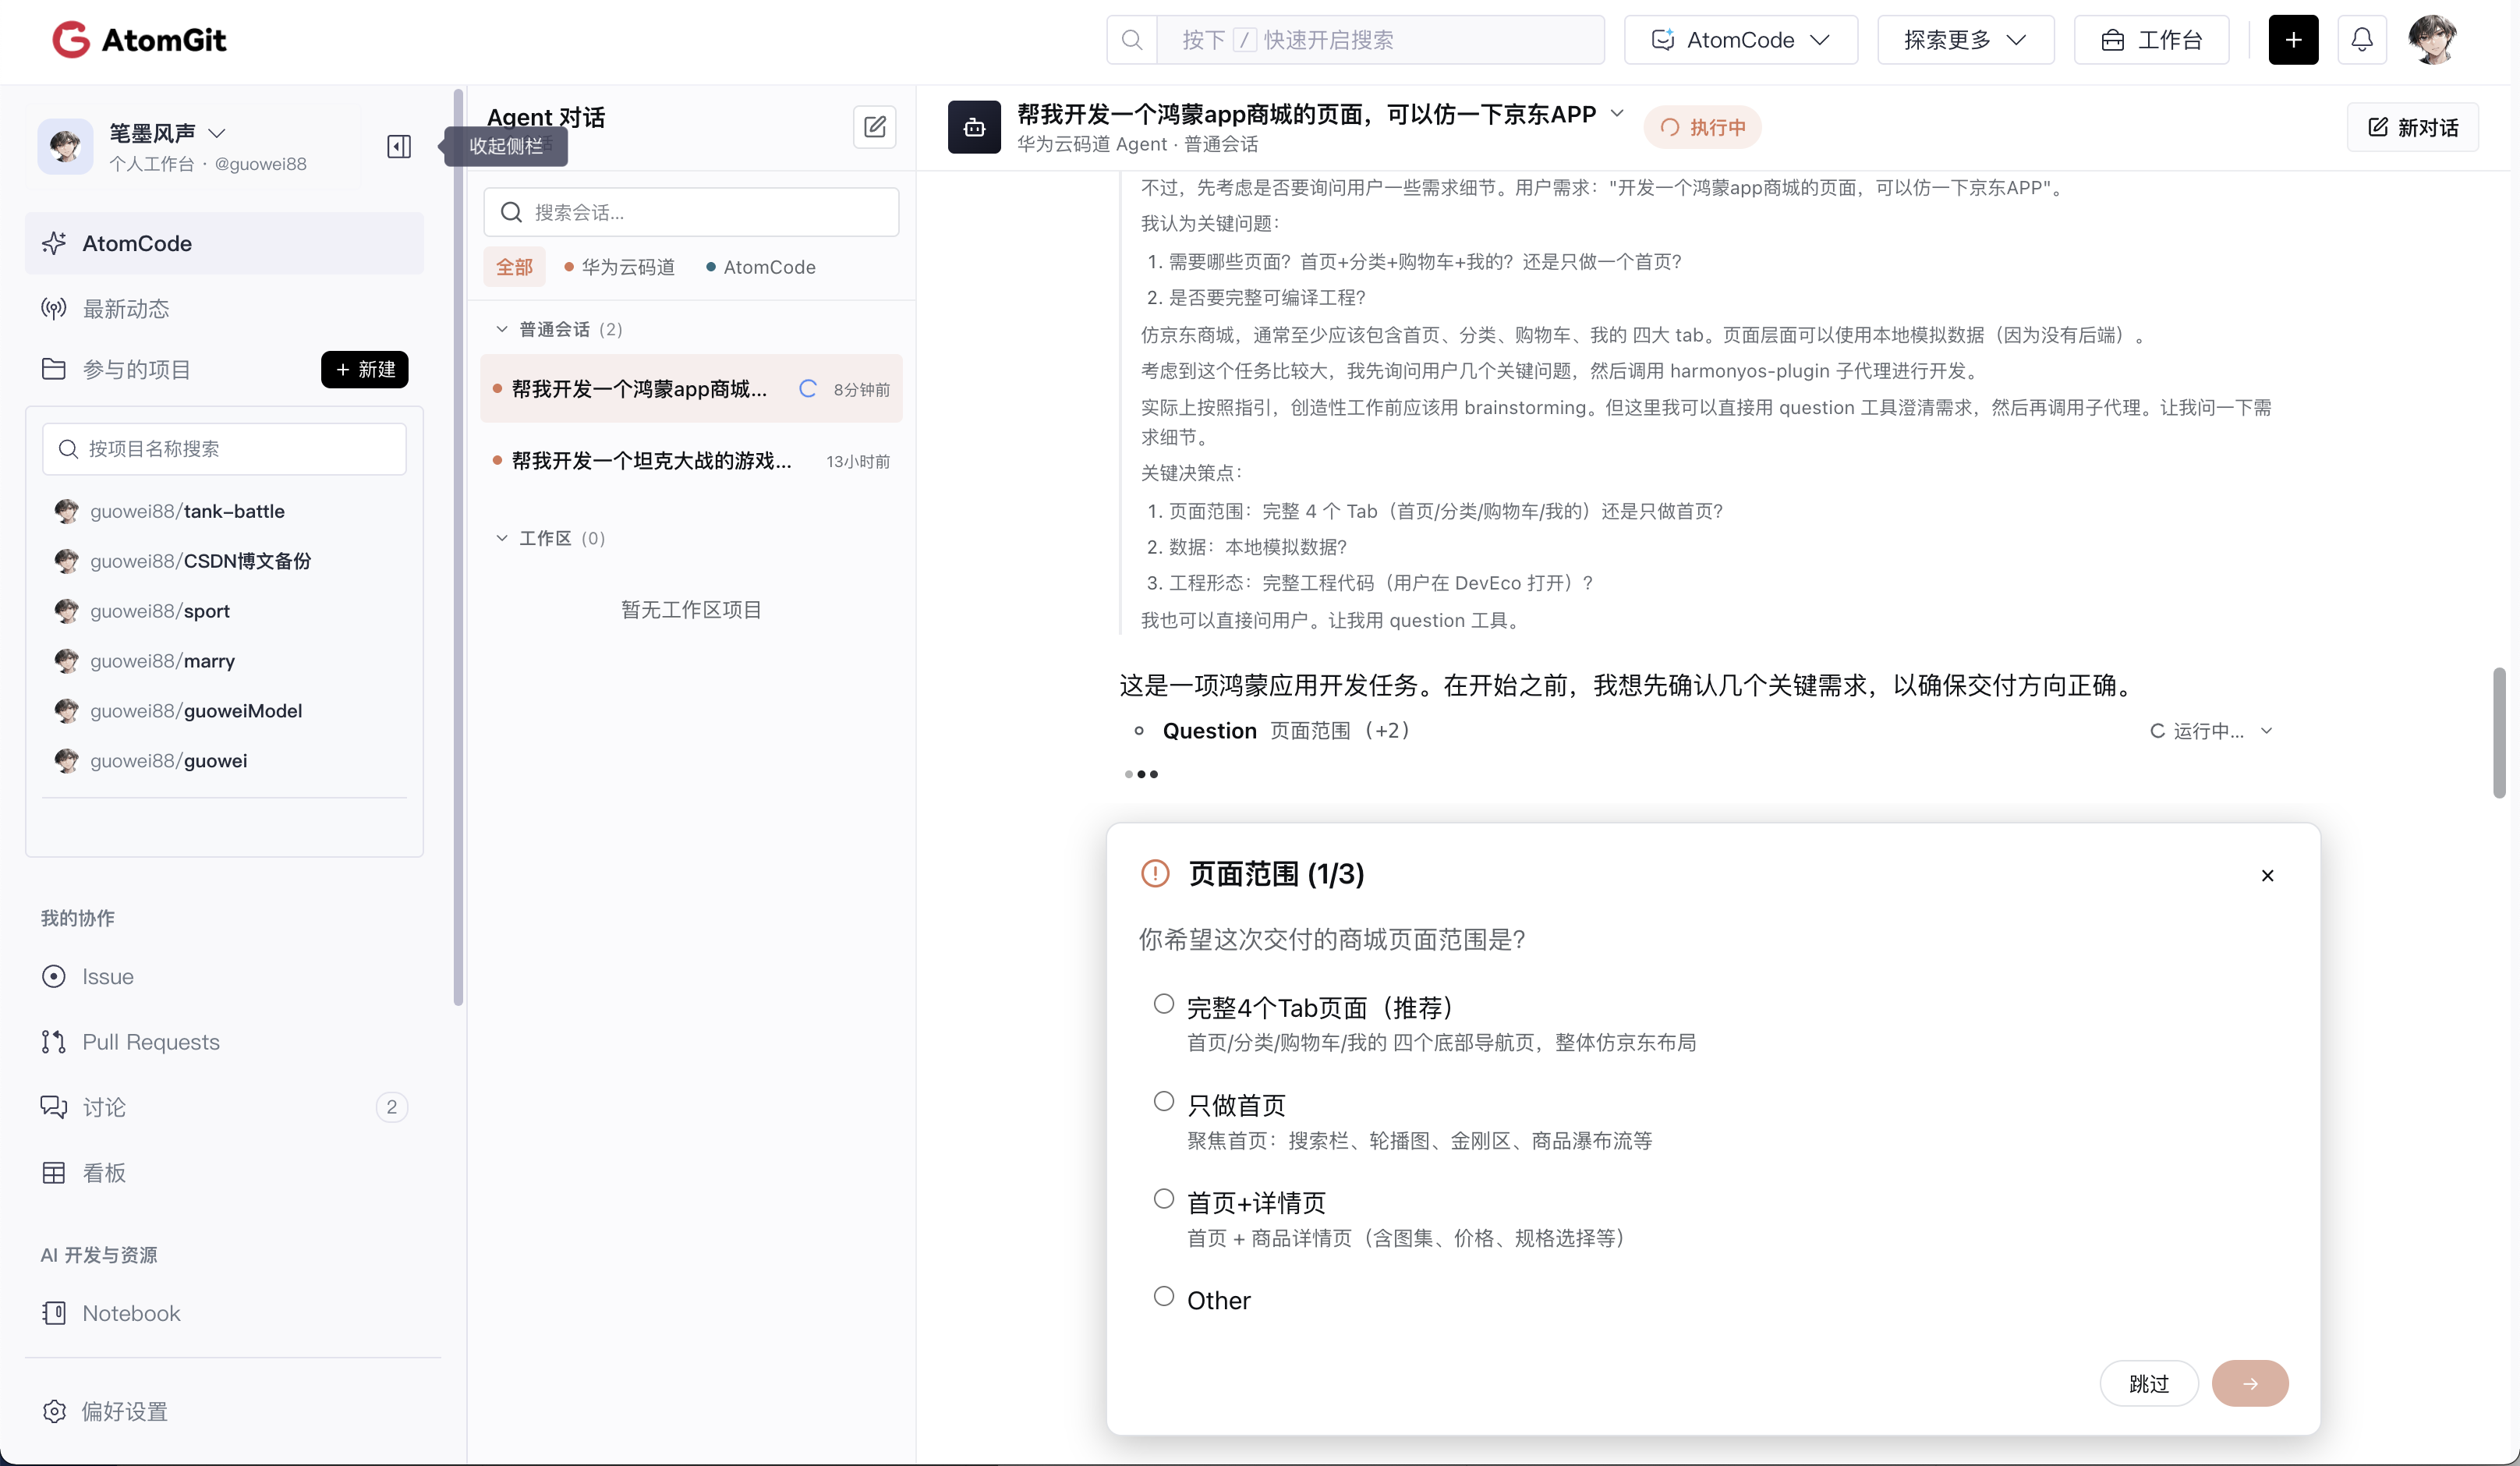Filter by 华为云码道 tab

point(619,267)
